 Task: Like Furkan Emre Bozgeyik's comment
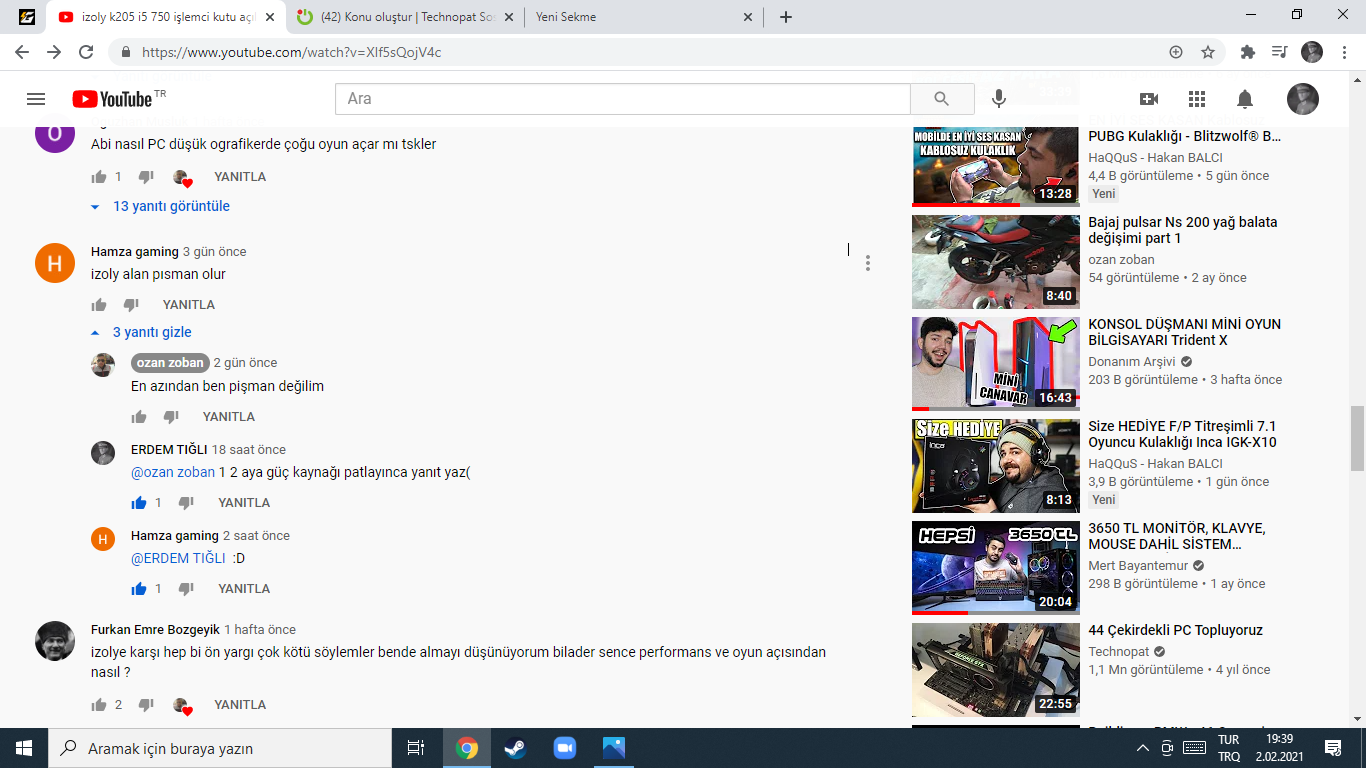pyautogui.click(x=99, y=705)
